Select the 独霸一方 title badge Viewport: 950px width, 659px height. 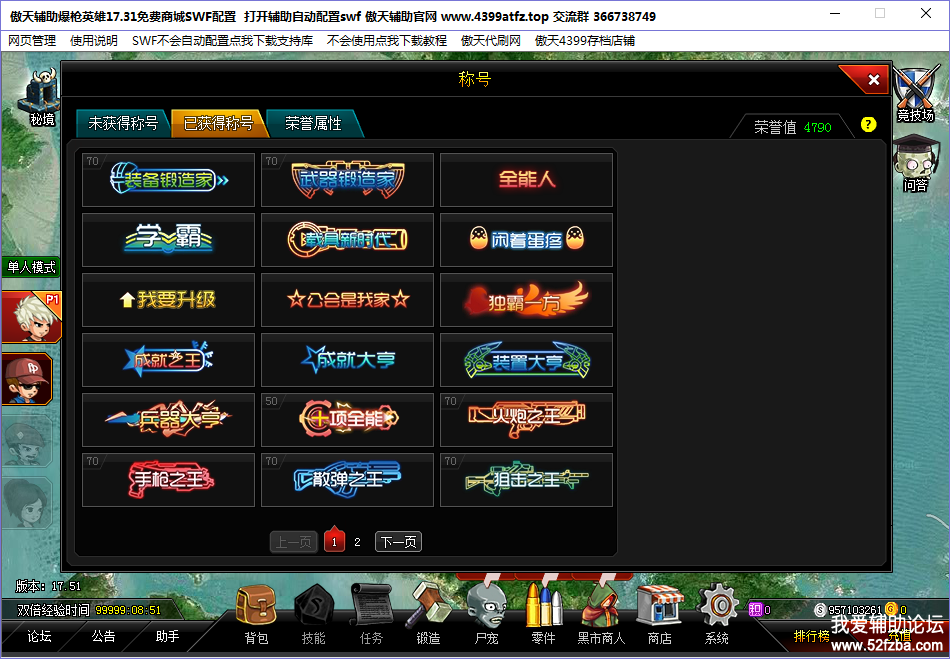pos(526,300)
